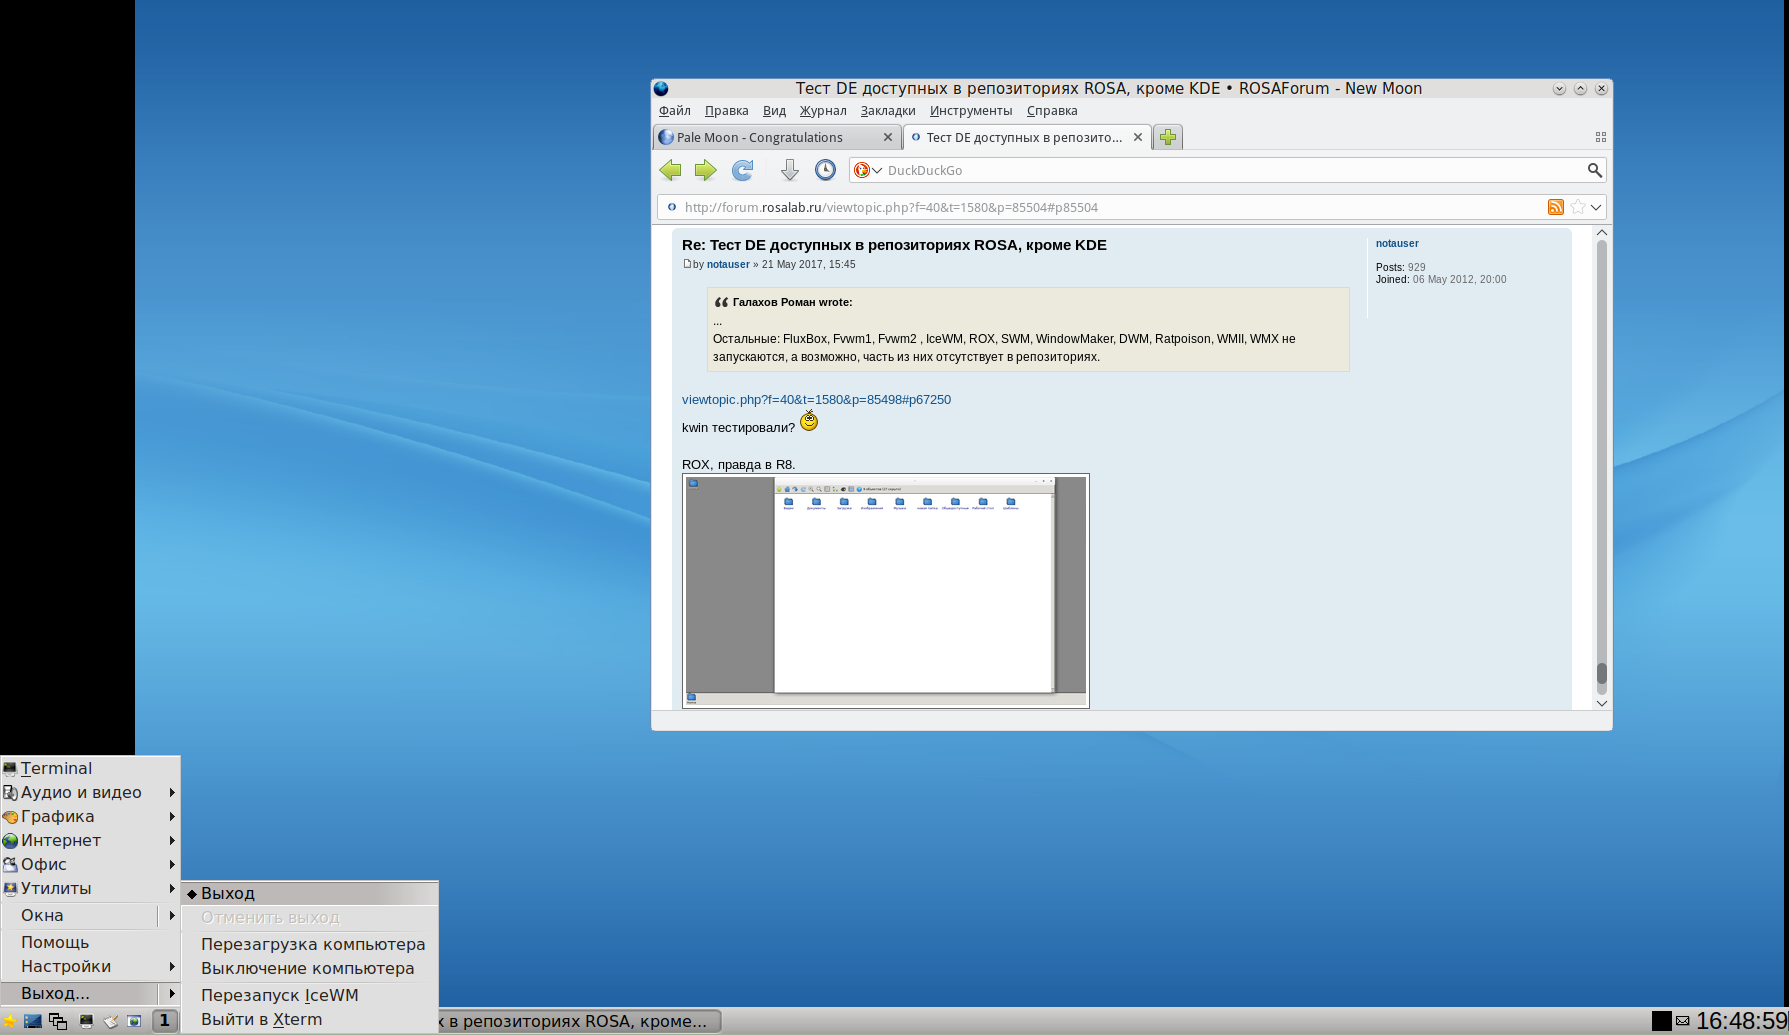Select Перезагрузка компьютера from the menu
Image resolution: width=1789 pixels, height=1035 pixels.
pos(312,944)
